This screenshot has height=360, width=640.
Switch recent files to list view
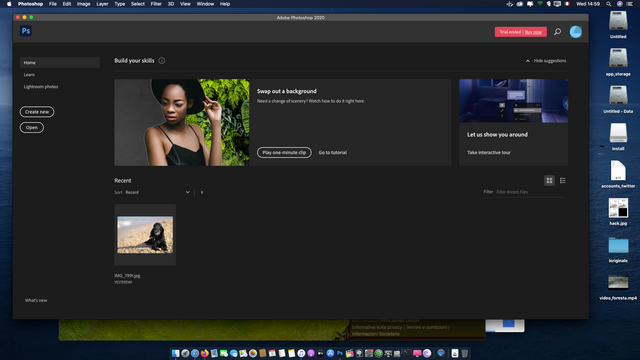click(562, 180)
